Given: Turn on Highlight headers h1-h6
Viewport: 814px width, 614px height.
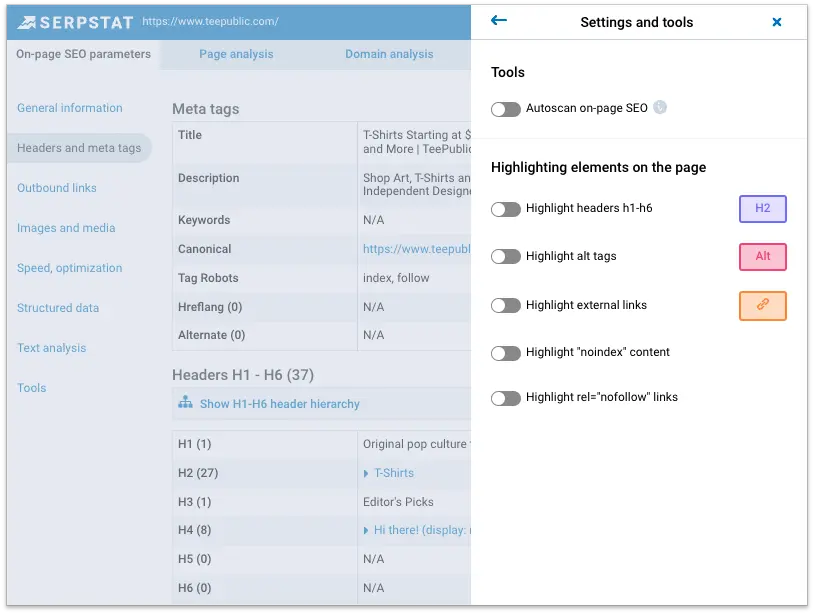Looking at the screenshot, I should (x=506, y=209).
